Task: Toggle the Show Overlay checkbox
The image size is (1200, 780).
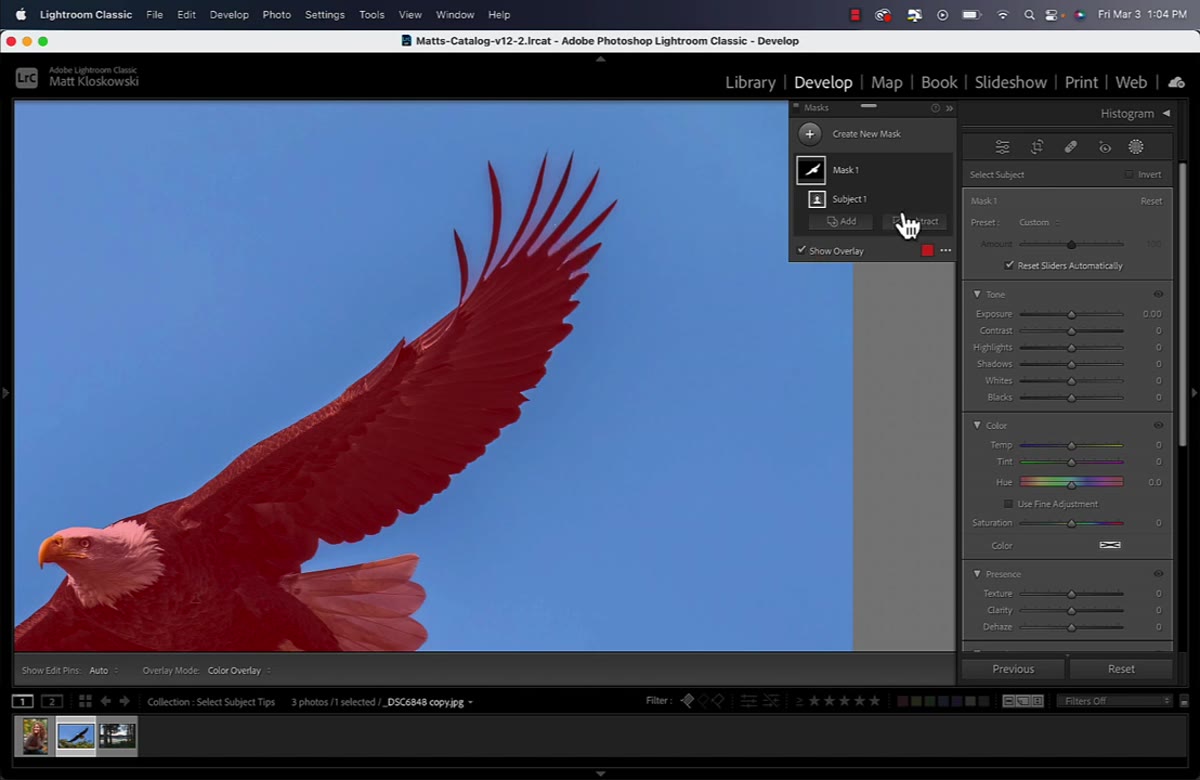Action: [x=802, y=250]
